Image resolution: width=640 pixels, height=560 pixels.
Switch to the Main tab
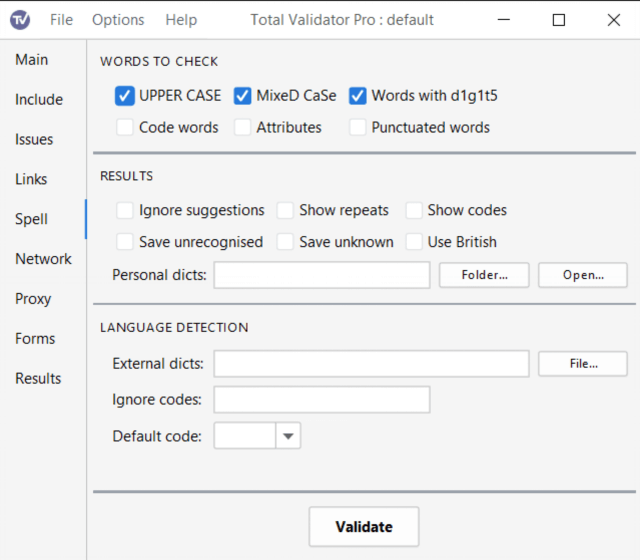[32, 60]
